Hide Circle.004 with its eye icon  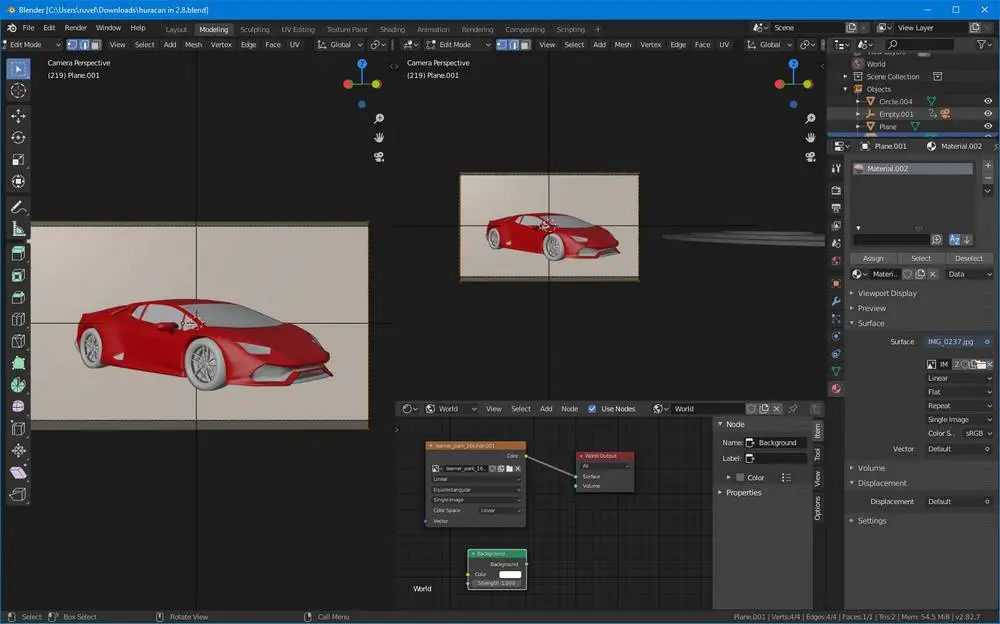[x=988, y=101]
